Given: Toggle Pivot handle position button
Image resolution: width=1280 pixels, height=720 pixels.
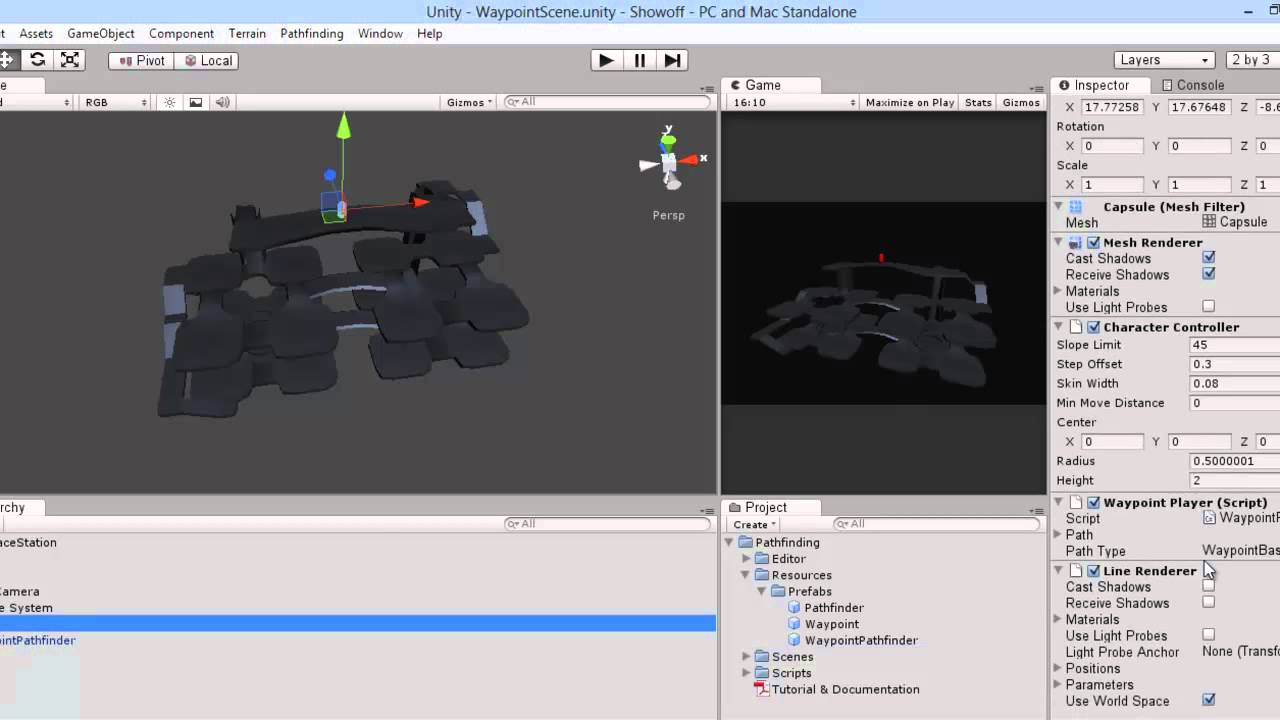Looking at the screenshot, I should point(141,60).
